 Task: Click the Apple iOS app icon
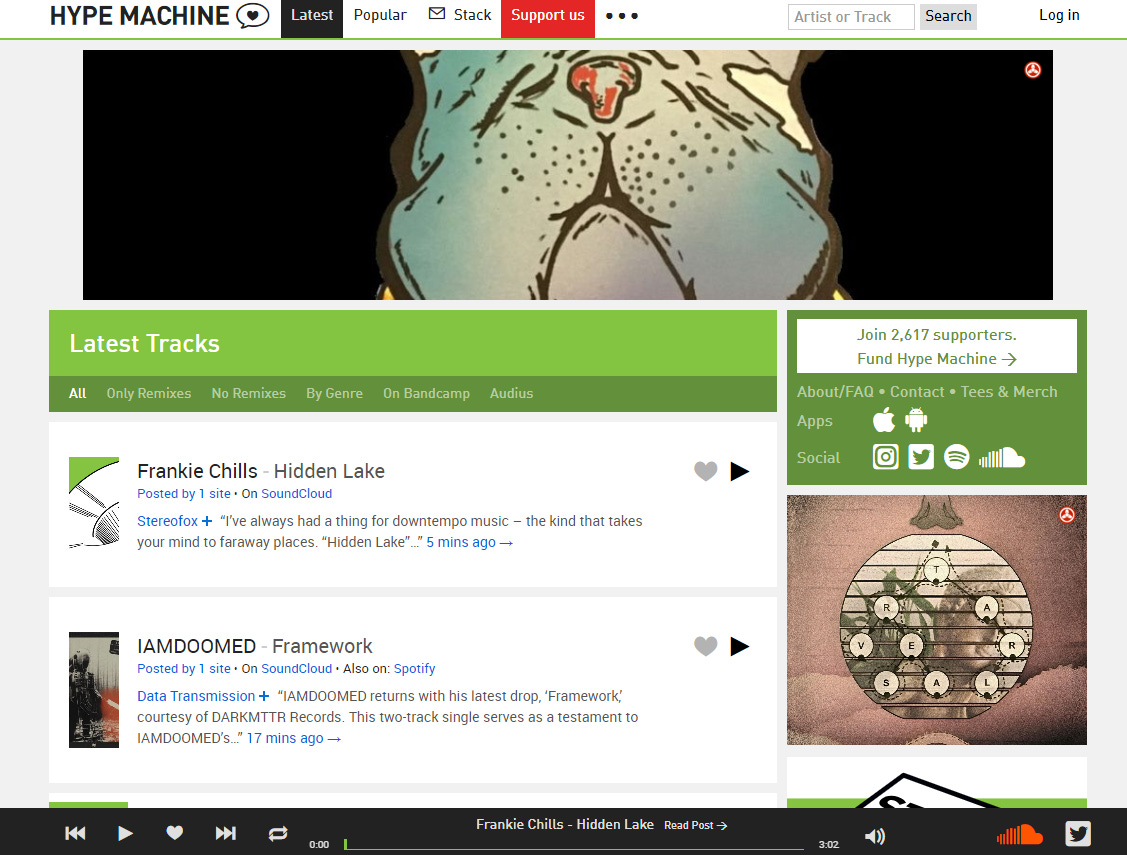click(x=884, y=420)
